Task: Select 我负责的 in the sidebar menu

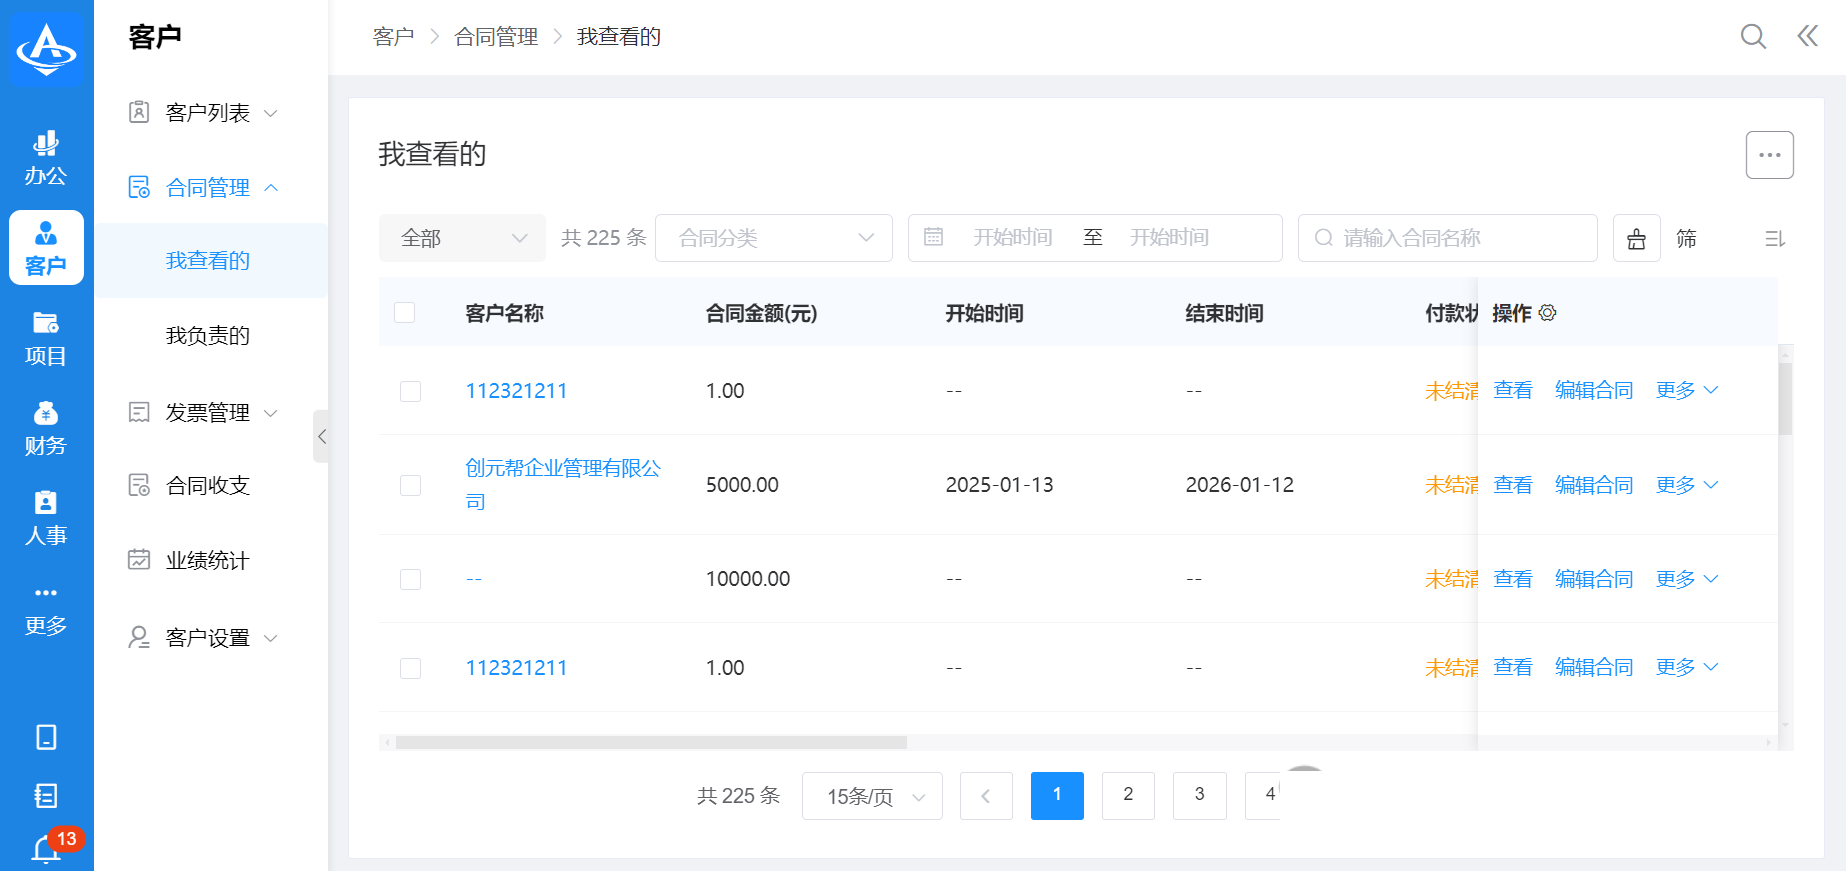Action: point(208,335)
